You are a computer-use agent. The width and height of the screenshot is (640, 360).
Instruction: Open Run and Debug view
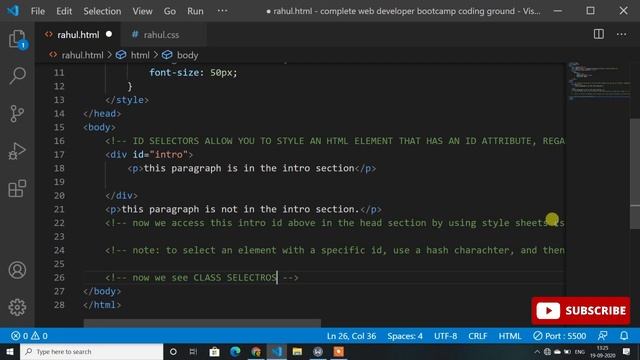tap(17, 151)
